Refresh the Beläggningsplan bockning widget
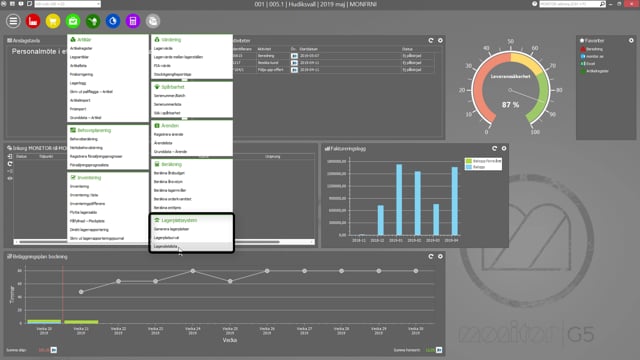This screenshot has height=360, width=640. [x=431, y=256]
